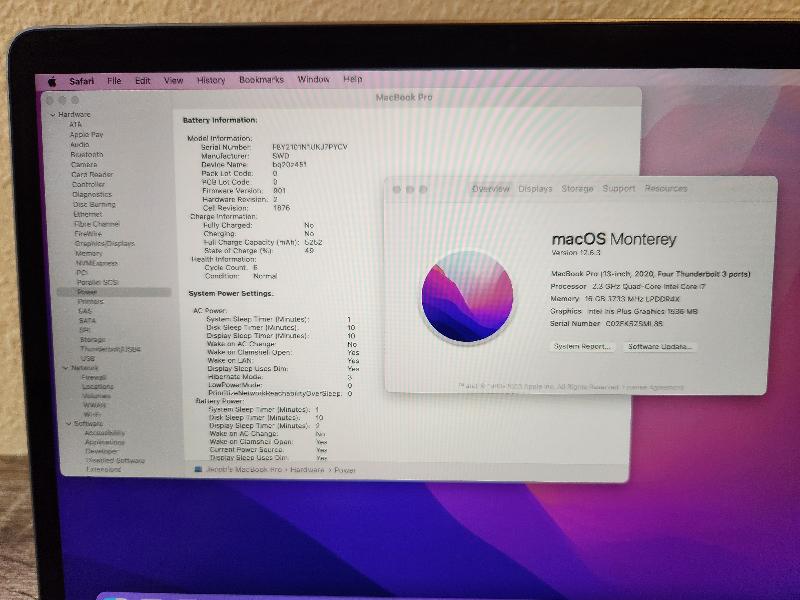800x600 pixels.
Task: Switch to the Resources tab
Action: pos(666,189)
